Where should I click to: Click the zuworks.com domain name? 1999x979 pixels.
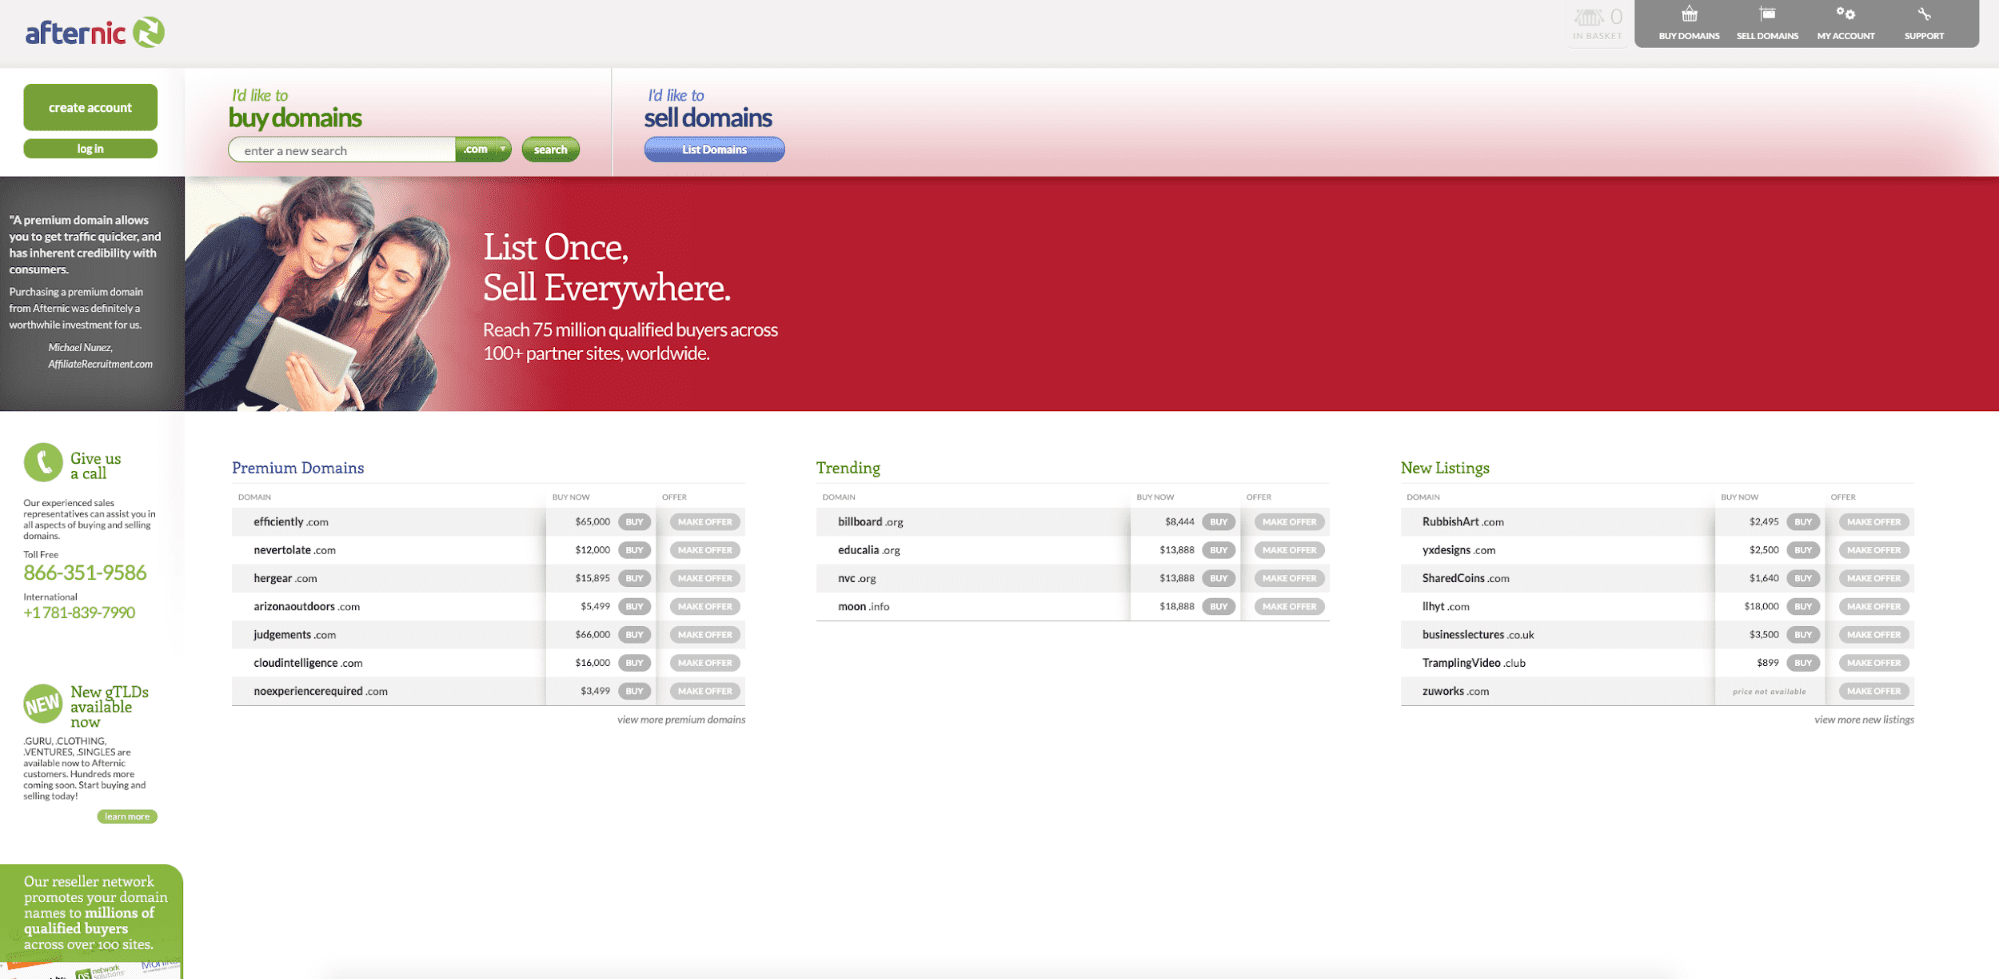point(1455,691)
